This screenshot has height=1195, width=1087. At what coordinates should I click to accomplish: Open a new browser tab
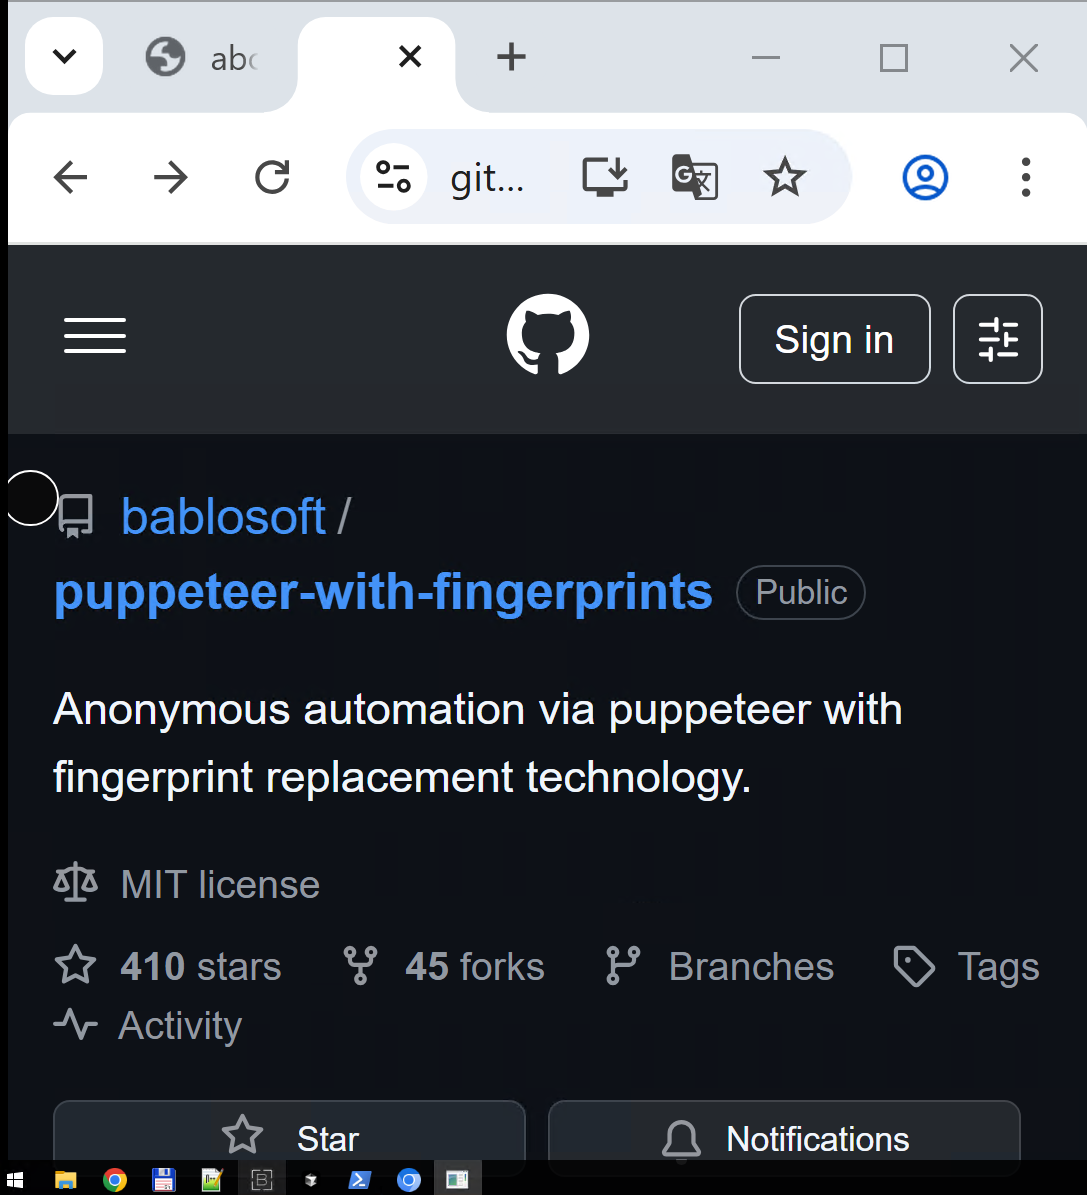click(511, 57)
